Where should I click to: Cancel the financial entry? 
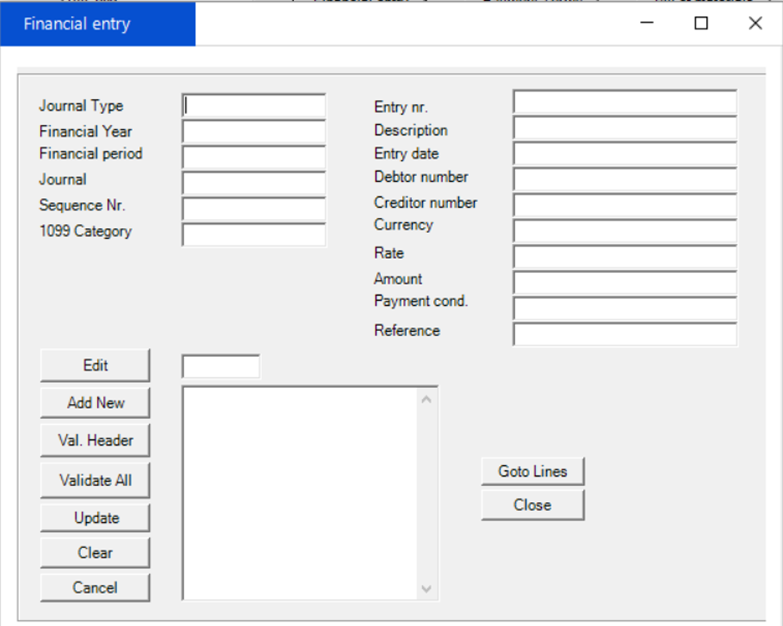coord(95,588)
